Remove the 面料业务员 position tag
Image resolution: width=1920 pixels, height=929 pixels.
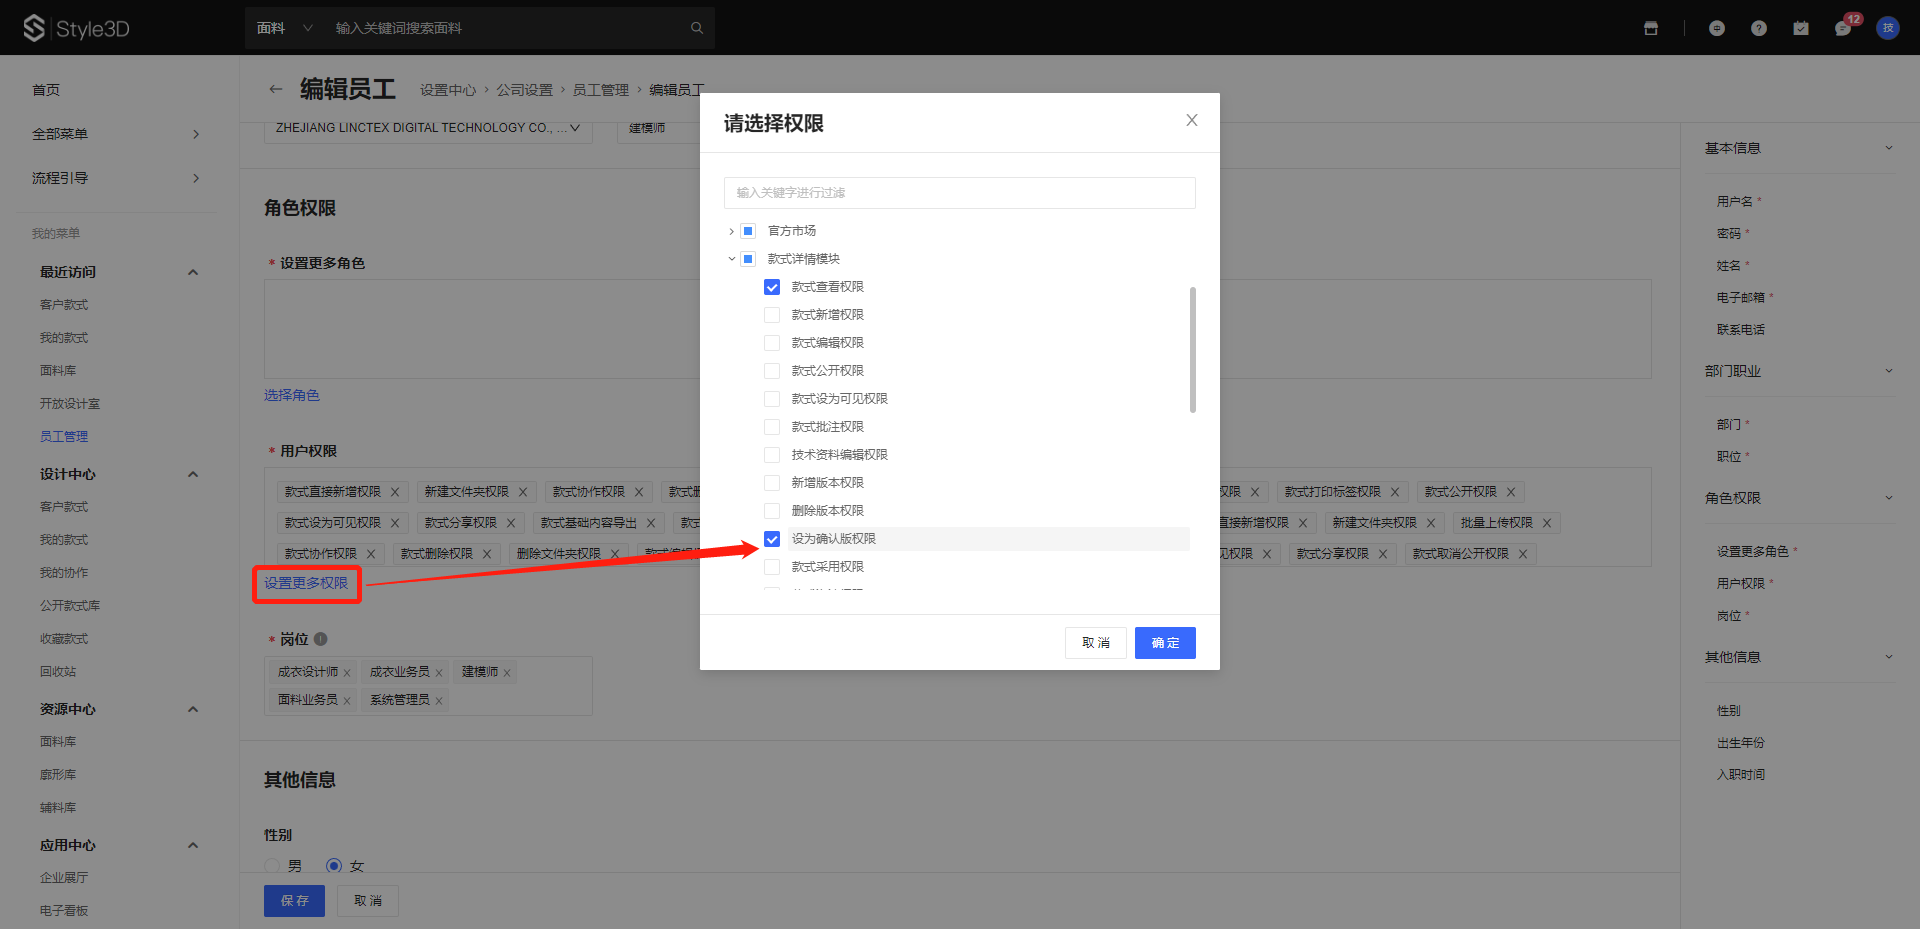347,701
